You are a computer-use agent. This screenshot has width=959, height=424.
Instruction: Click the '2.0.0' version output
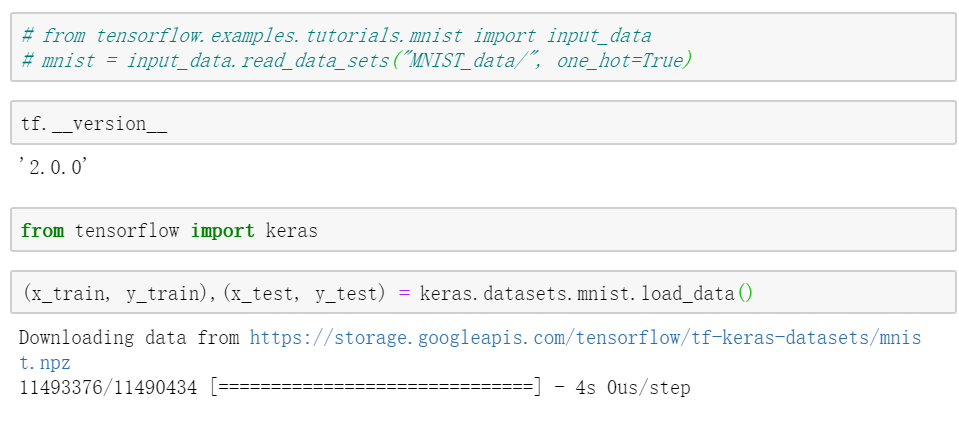[54, 168]
